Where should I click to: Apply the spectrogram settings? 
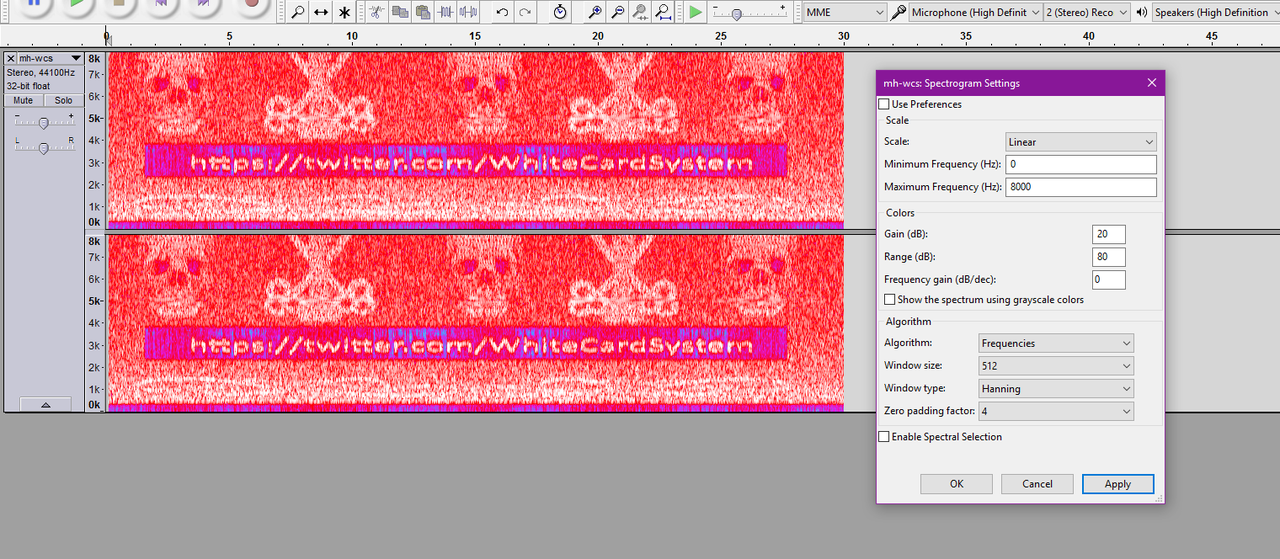point(1118,484)
